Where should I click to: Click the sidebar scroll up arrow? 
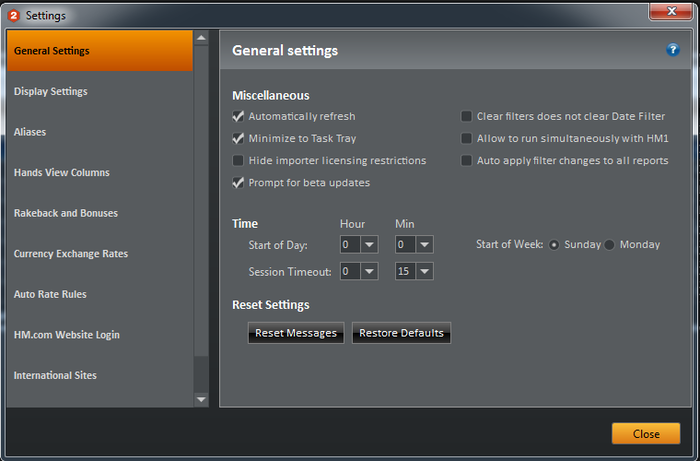point(201,38)
